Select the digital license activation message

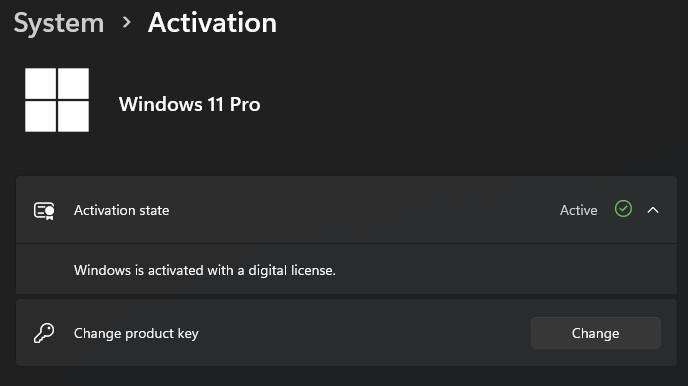(x=204, y=270)
